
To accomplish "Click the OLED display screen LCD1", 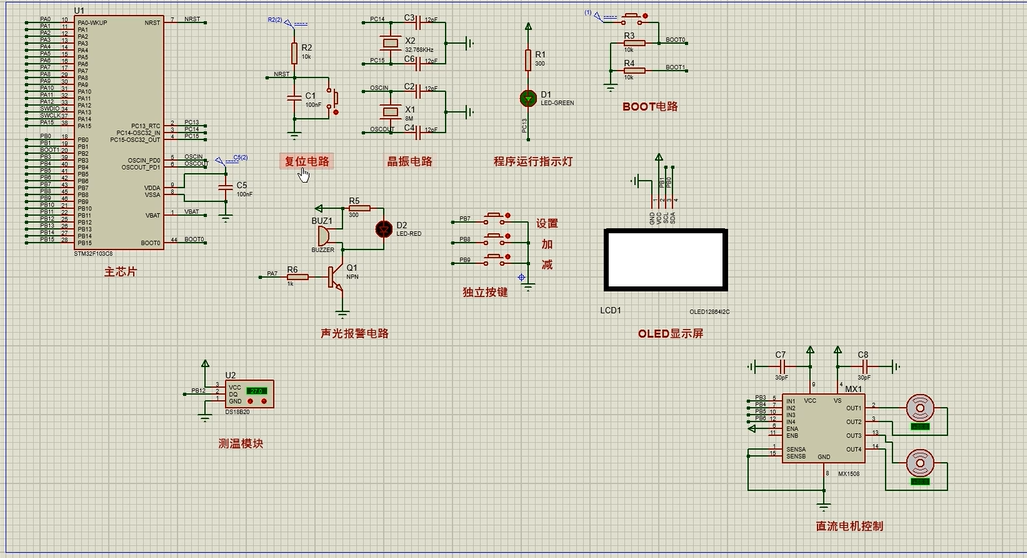I will tap(665, 259).
